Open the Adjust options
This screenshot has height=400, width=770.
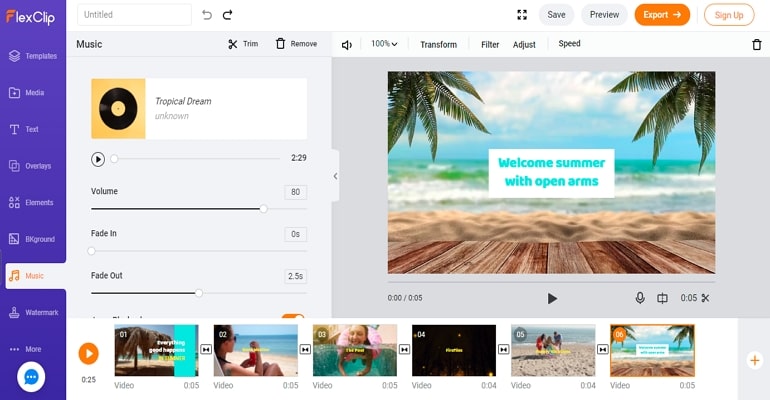[x=524, y=45]
